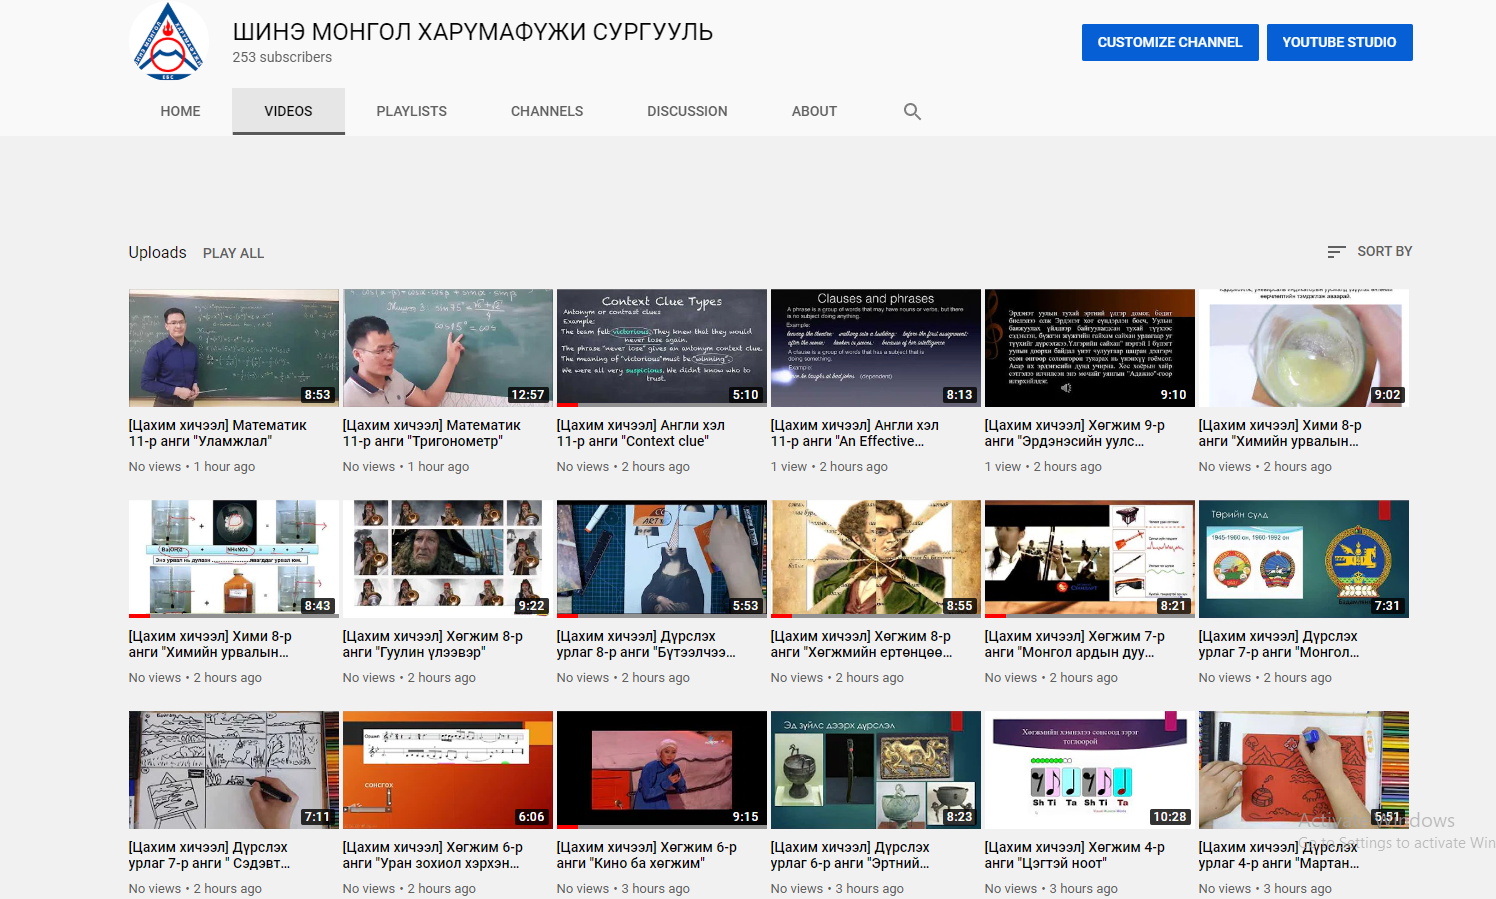Switch to the Home tab
The height and width of the screenshot is (899, 1496).
coord(180,111)
